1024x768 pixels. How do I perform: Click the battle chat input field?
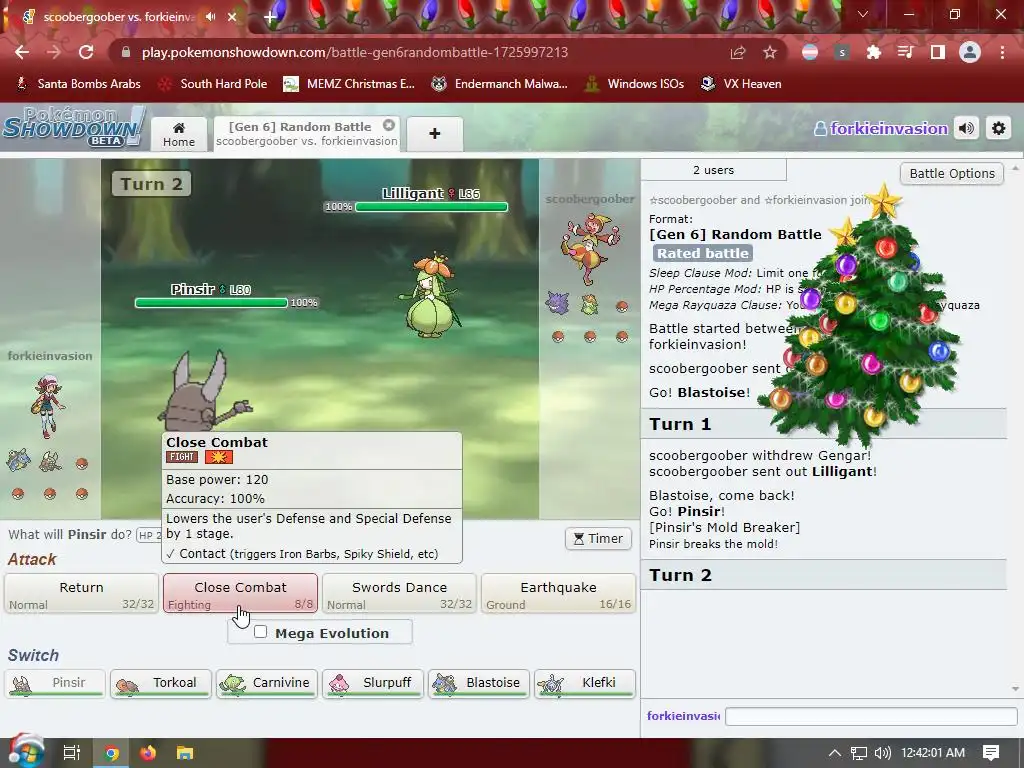coord(871,716)
